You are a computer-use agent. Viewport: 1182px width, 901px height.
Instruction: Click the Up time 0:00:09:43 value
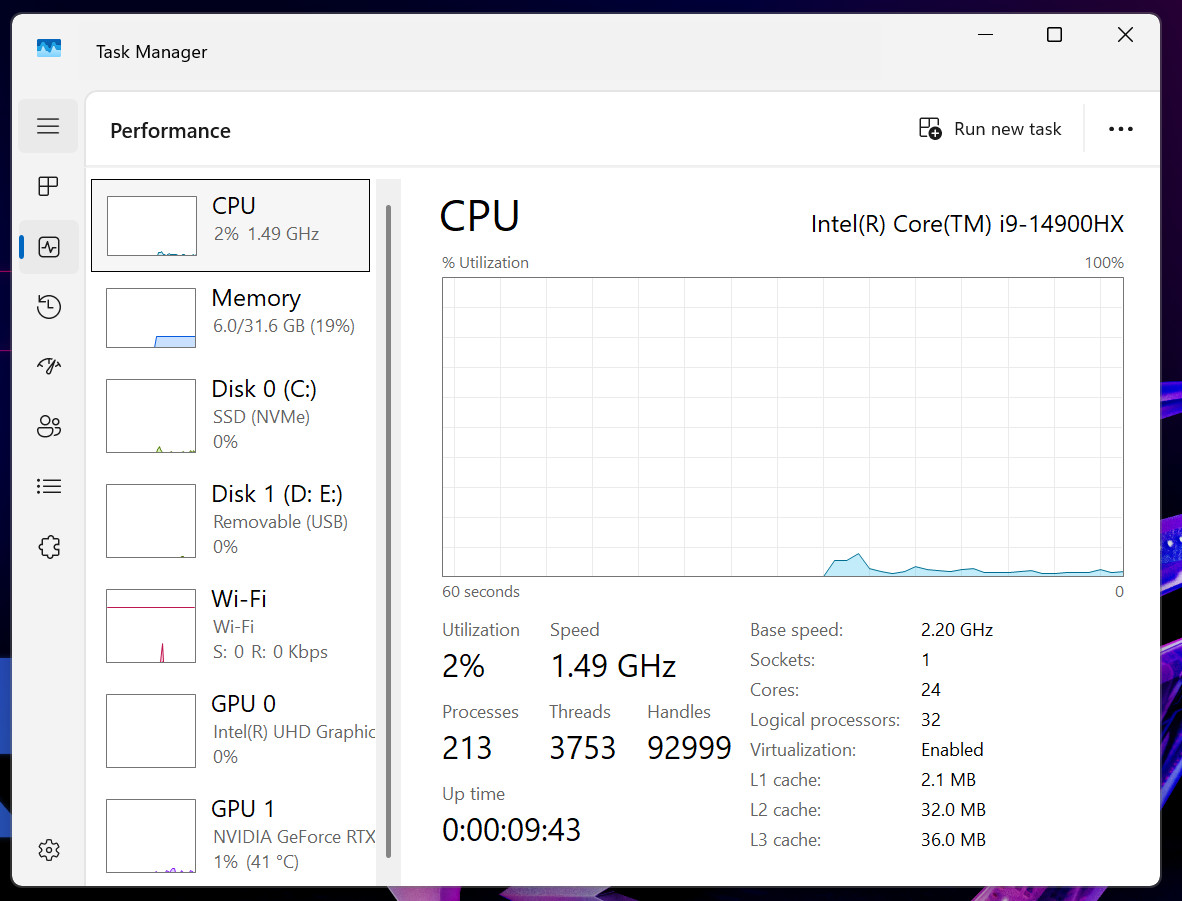(511, 830)
